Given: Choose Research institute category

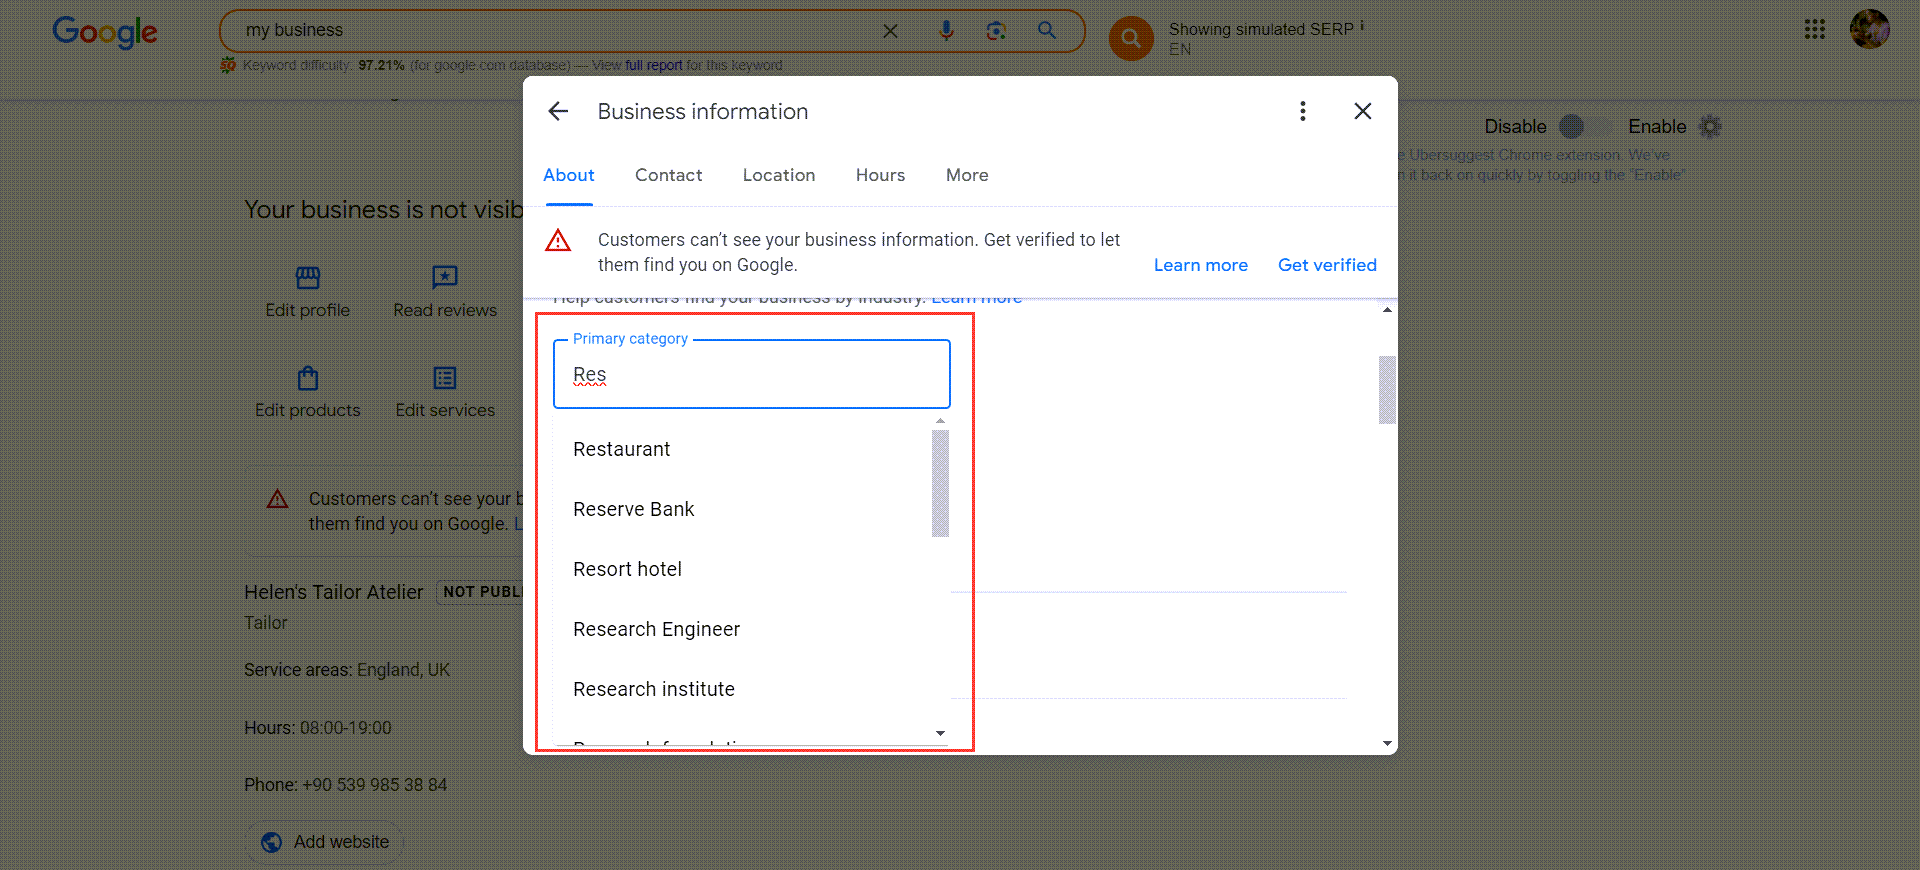Looking at the screenshot, I should point(742,689).
